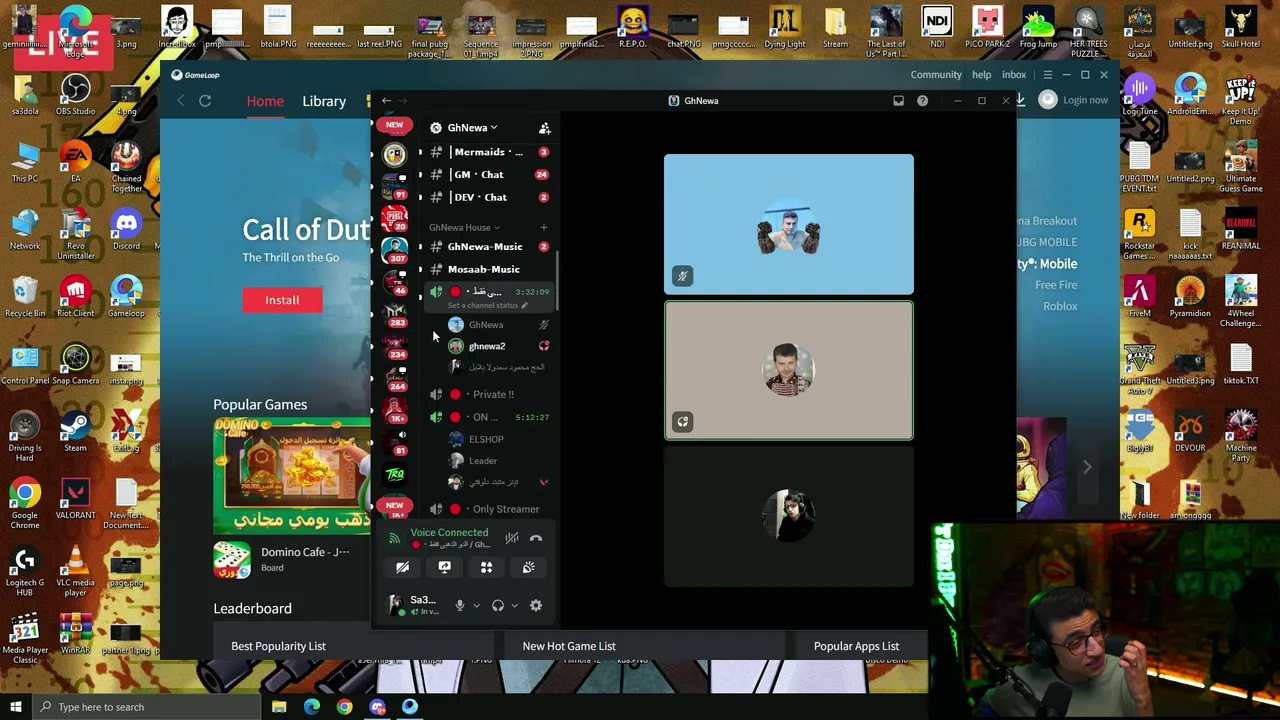Join the Only Streamer voice channel
The height and width of the screenshot is (720, 1280).
pyautogui.click(x=488, y=509)
